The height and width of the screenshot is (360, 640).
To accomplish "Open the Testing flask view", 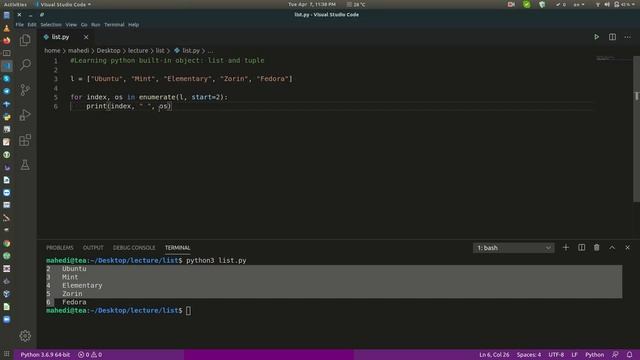I will (x=25, y=165).
